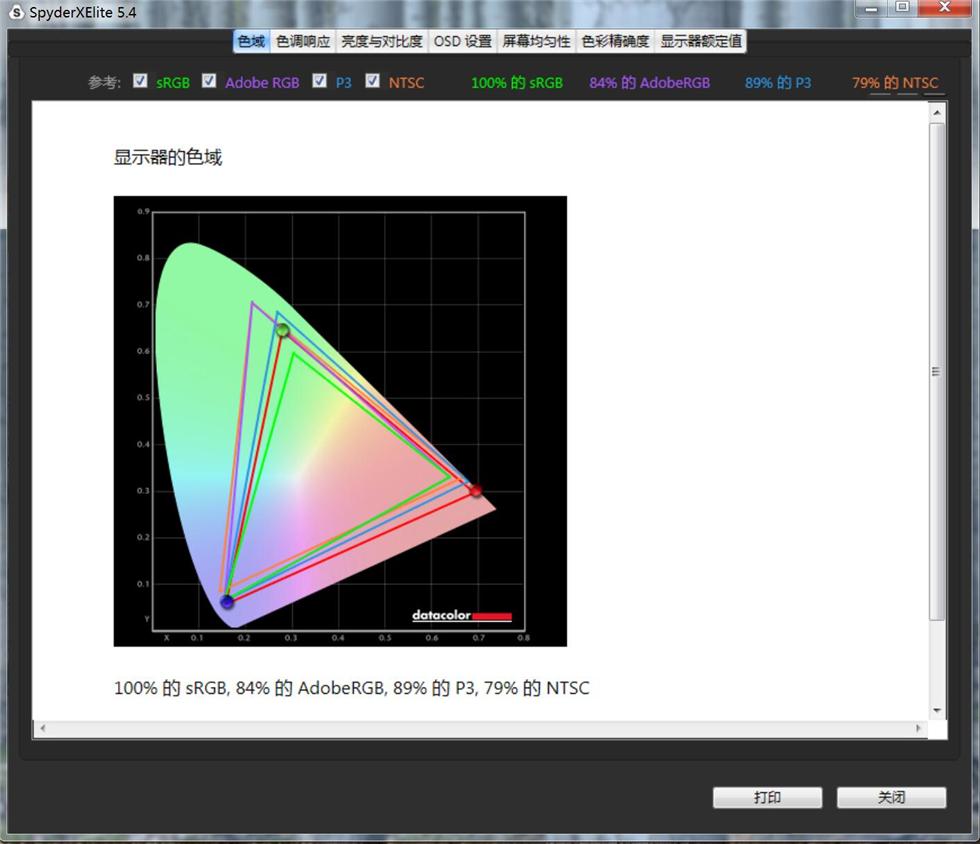Image resolution: width=980 pixels, height=844 pixels.
Task: Click the horizontal scrollbar right arrow
Action: [918, 728]
